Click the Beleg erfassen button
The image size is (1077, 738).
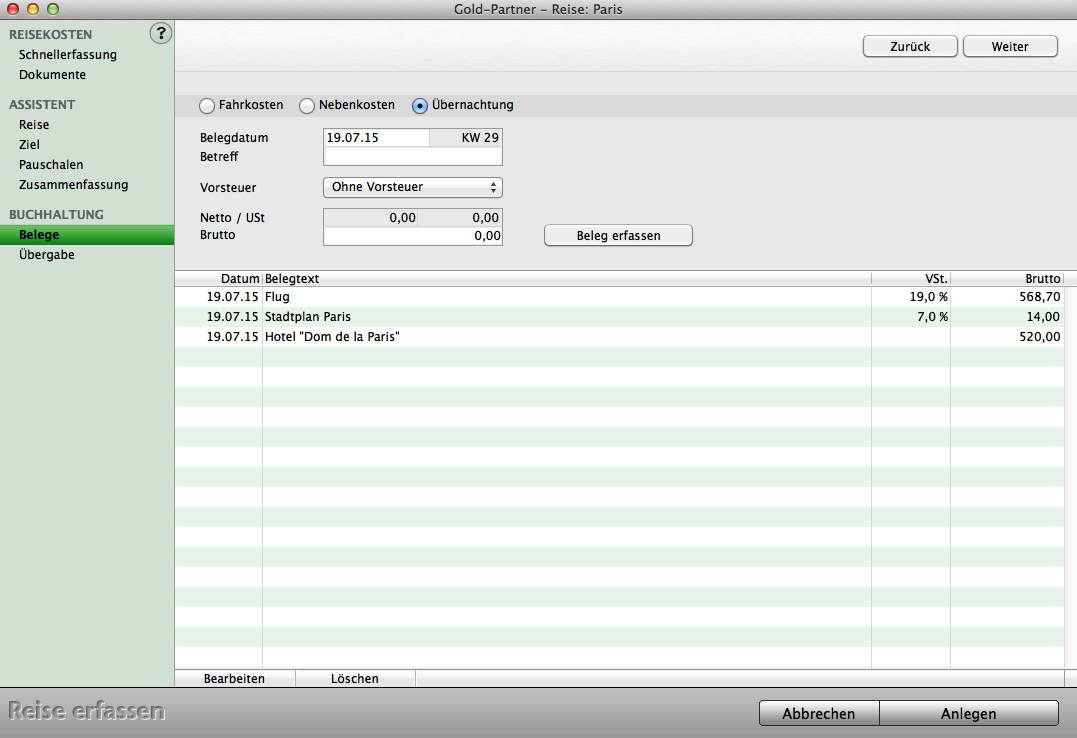tap(618, 236)
